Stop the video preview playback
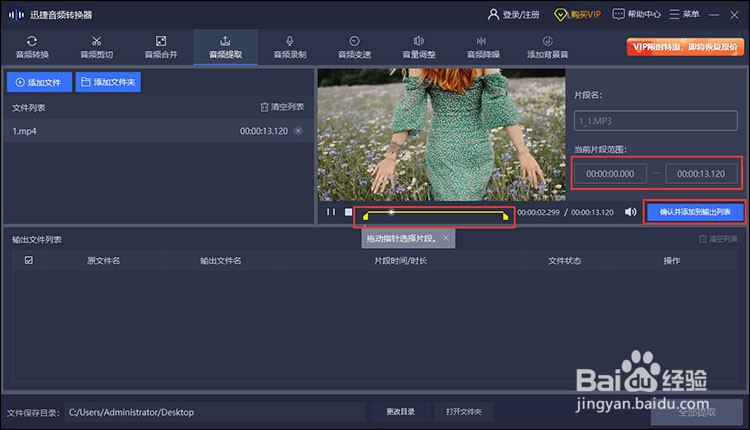 pos(349,212)
